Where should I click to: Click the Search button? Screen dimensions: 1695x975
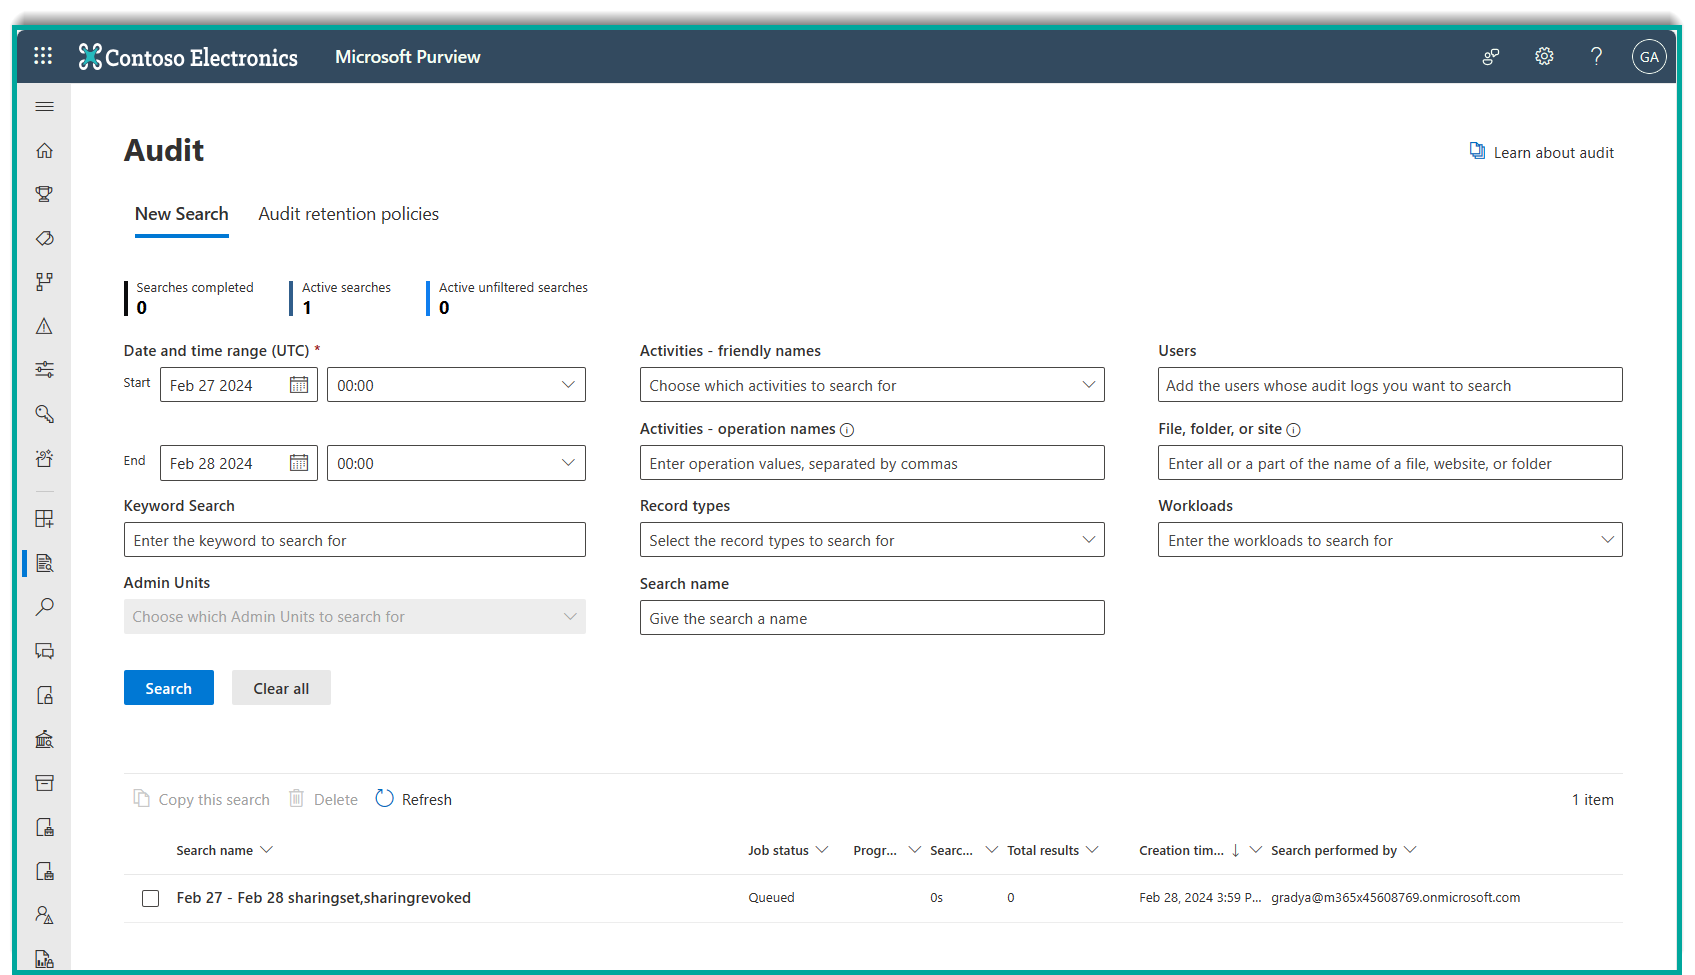coord(168,687)
